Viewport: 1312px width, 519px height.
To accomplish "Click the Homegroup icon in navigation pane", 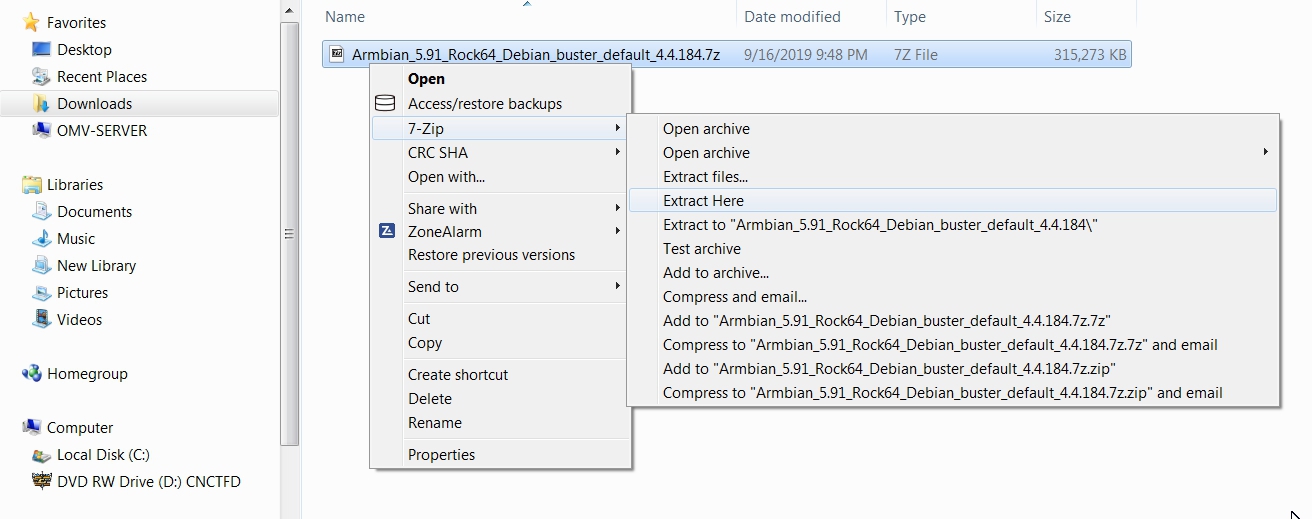I will 31,374.
